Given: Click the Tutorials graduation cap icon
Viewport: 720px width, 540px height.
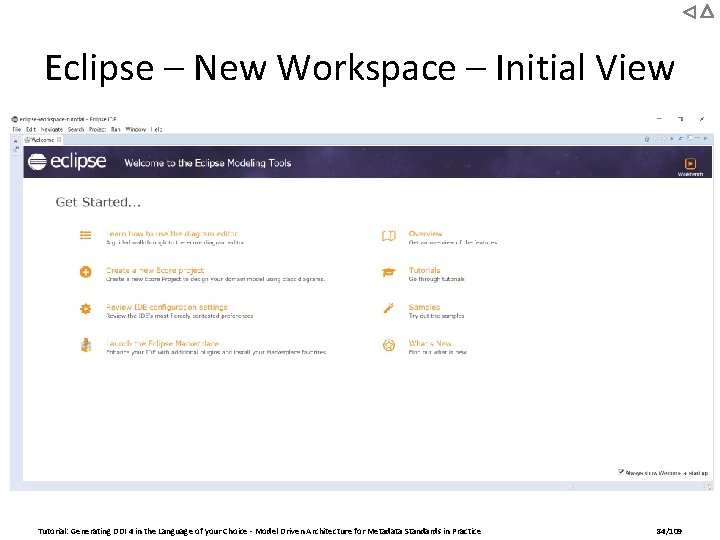Looking at the screenshot, I should (388, 272).
